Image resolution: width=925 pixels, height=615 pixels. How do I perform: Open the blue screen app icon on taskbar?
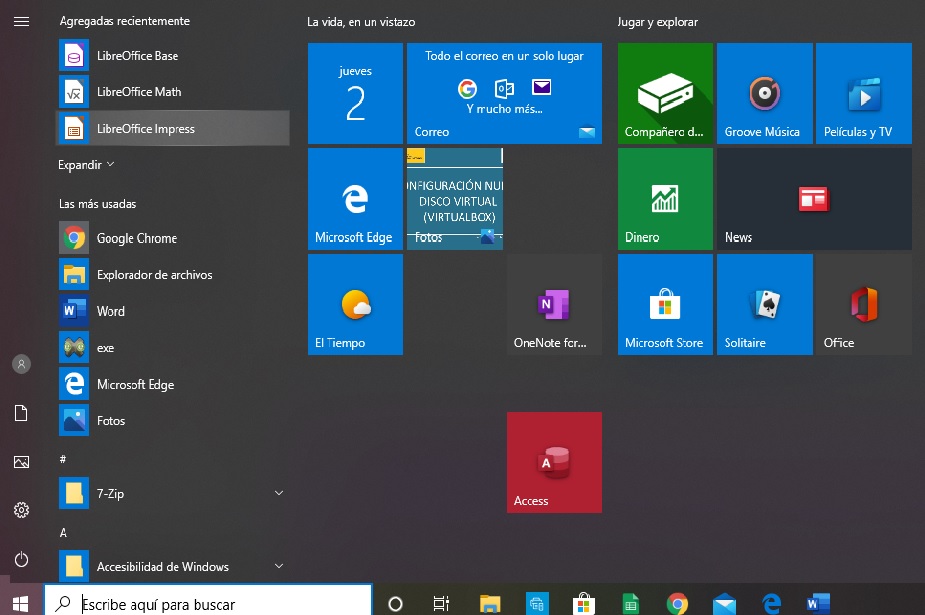tap(537, 603)
